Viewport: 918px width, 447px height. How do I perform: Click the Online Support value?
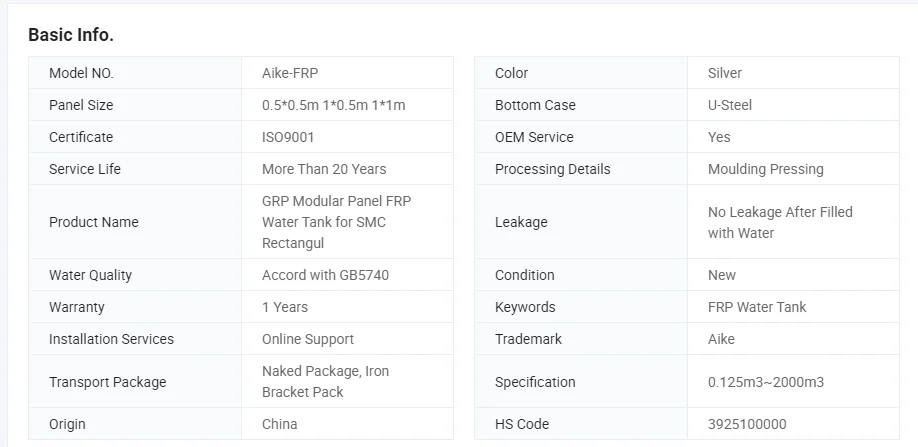click(308, 339)
